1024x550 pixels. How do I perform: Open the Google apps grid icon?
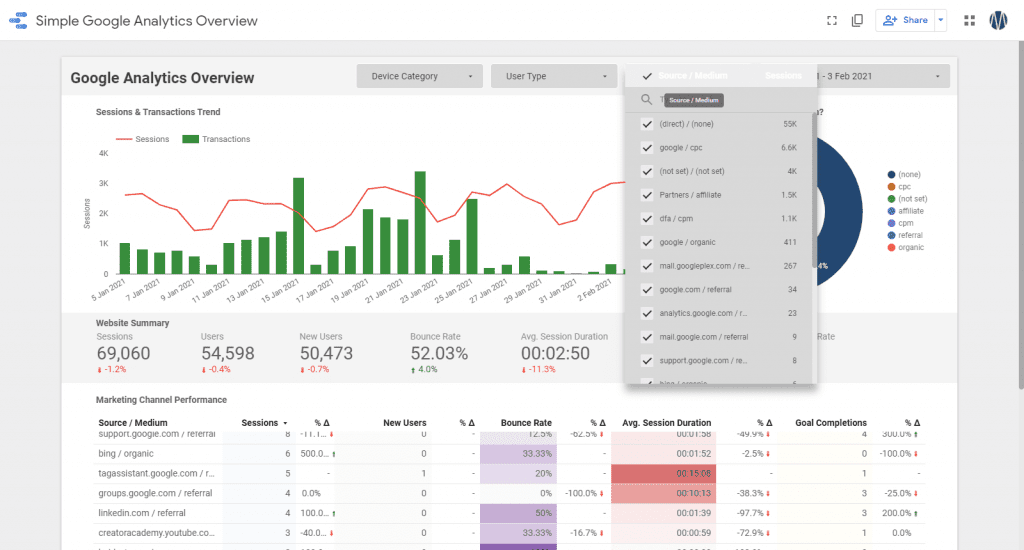point(969,21)
